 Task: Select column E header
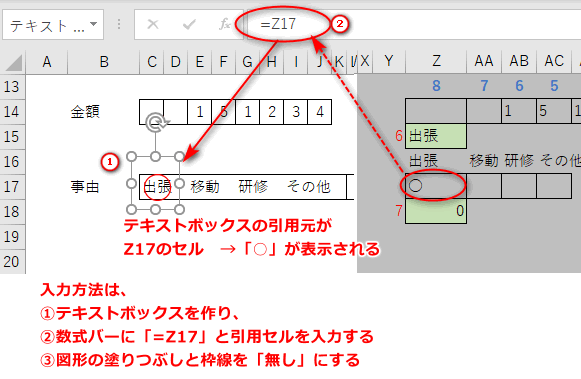tap(199, 62)
